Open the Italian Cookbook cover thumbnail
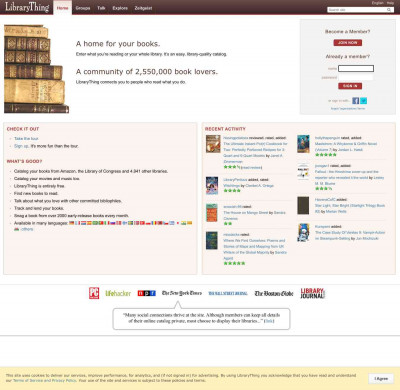The image size is (400, 390). [213, 144]
